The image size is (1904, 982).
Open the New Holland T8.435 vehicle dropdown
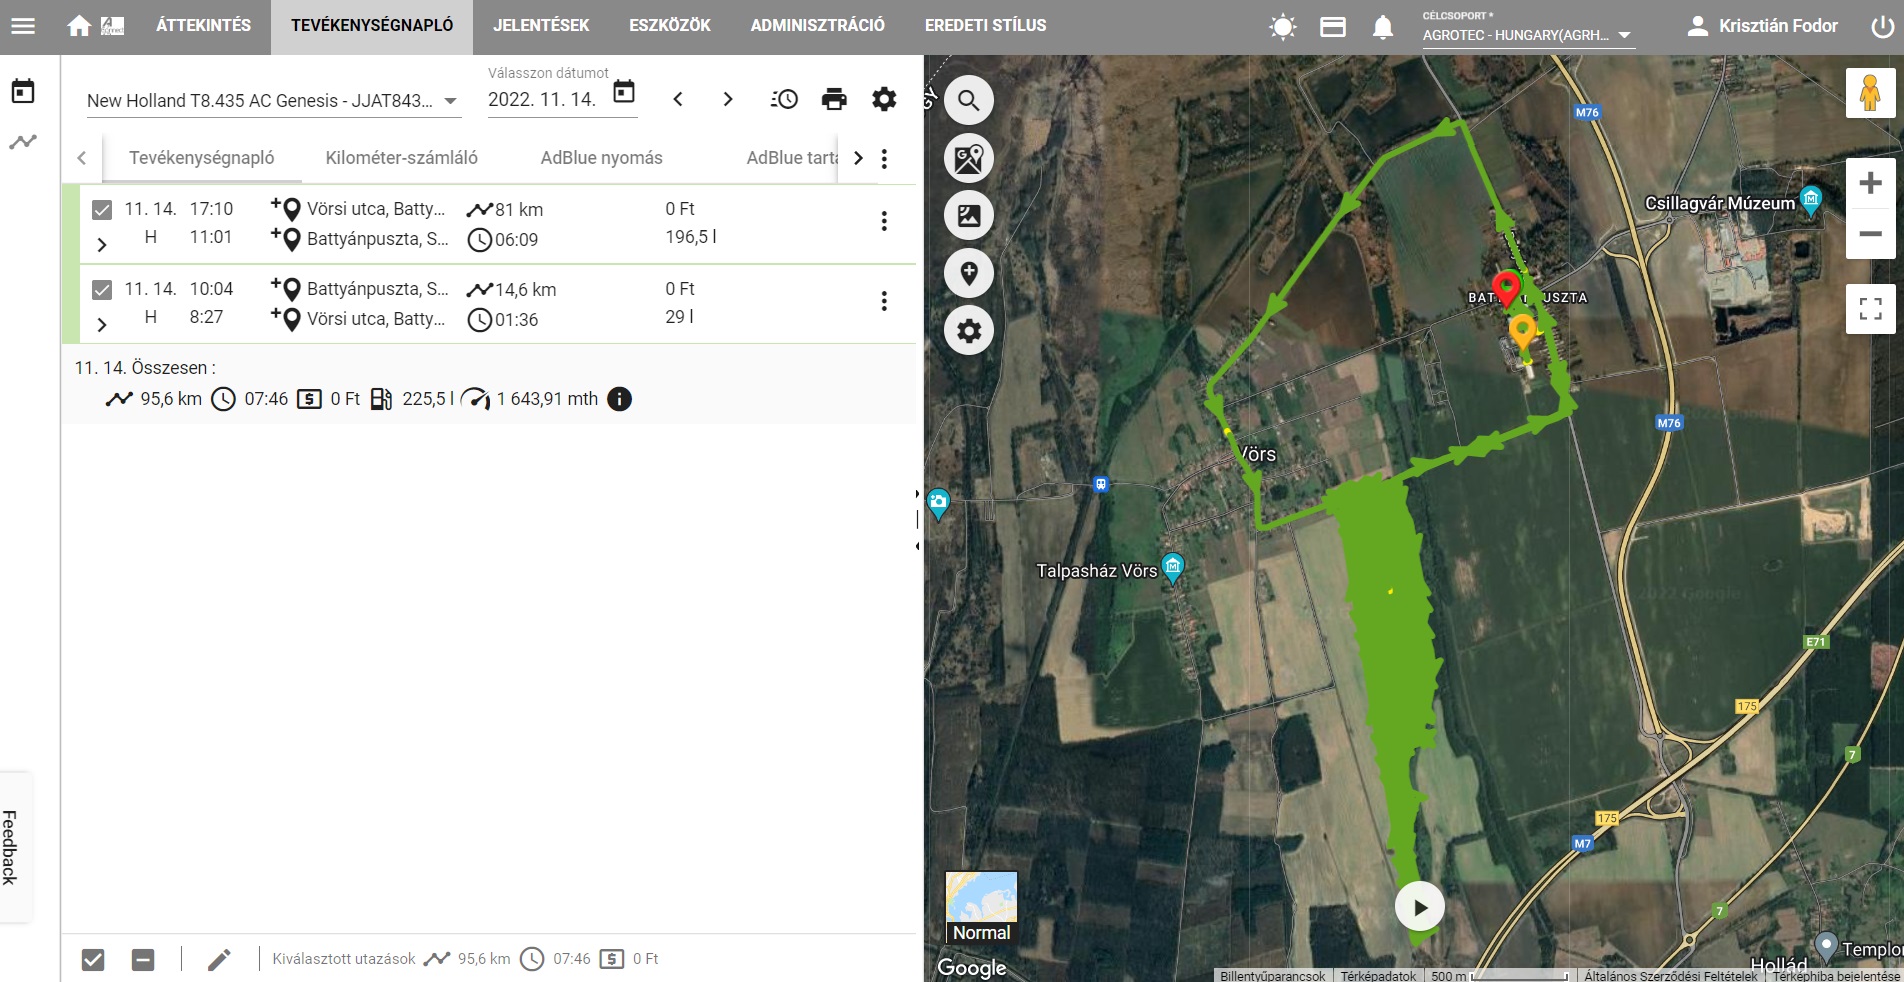pyautogui.click(x=273, y=101)
